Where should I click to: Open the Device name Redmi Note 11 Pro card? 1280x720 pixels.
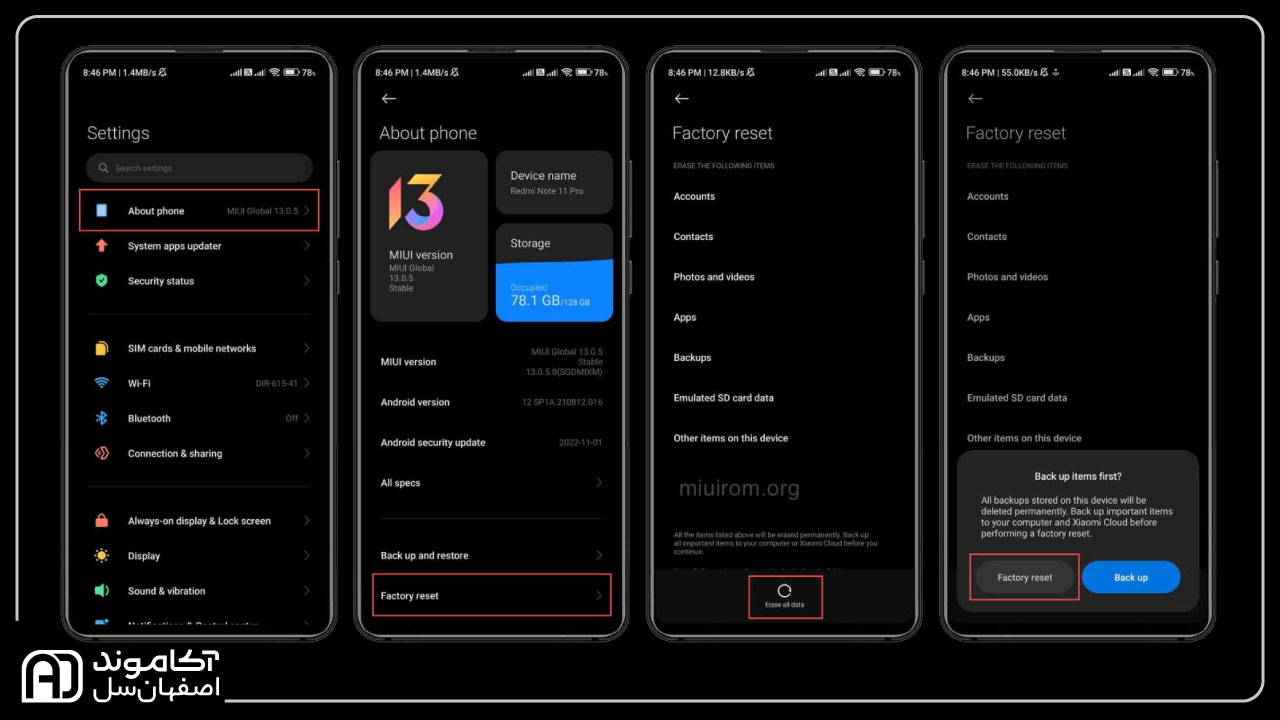(554, 182)
